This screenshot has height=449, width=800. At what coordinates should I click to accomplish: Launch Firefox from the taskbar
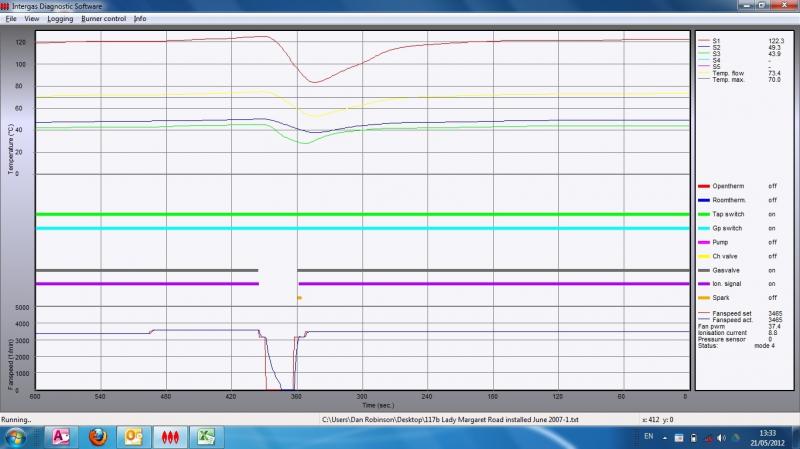pos(97,437)
